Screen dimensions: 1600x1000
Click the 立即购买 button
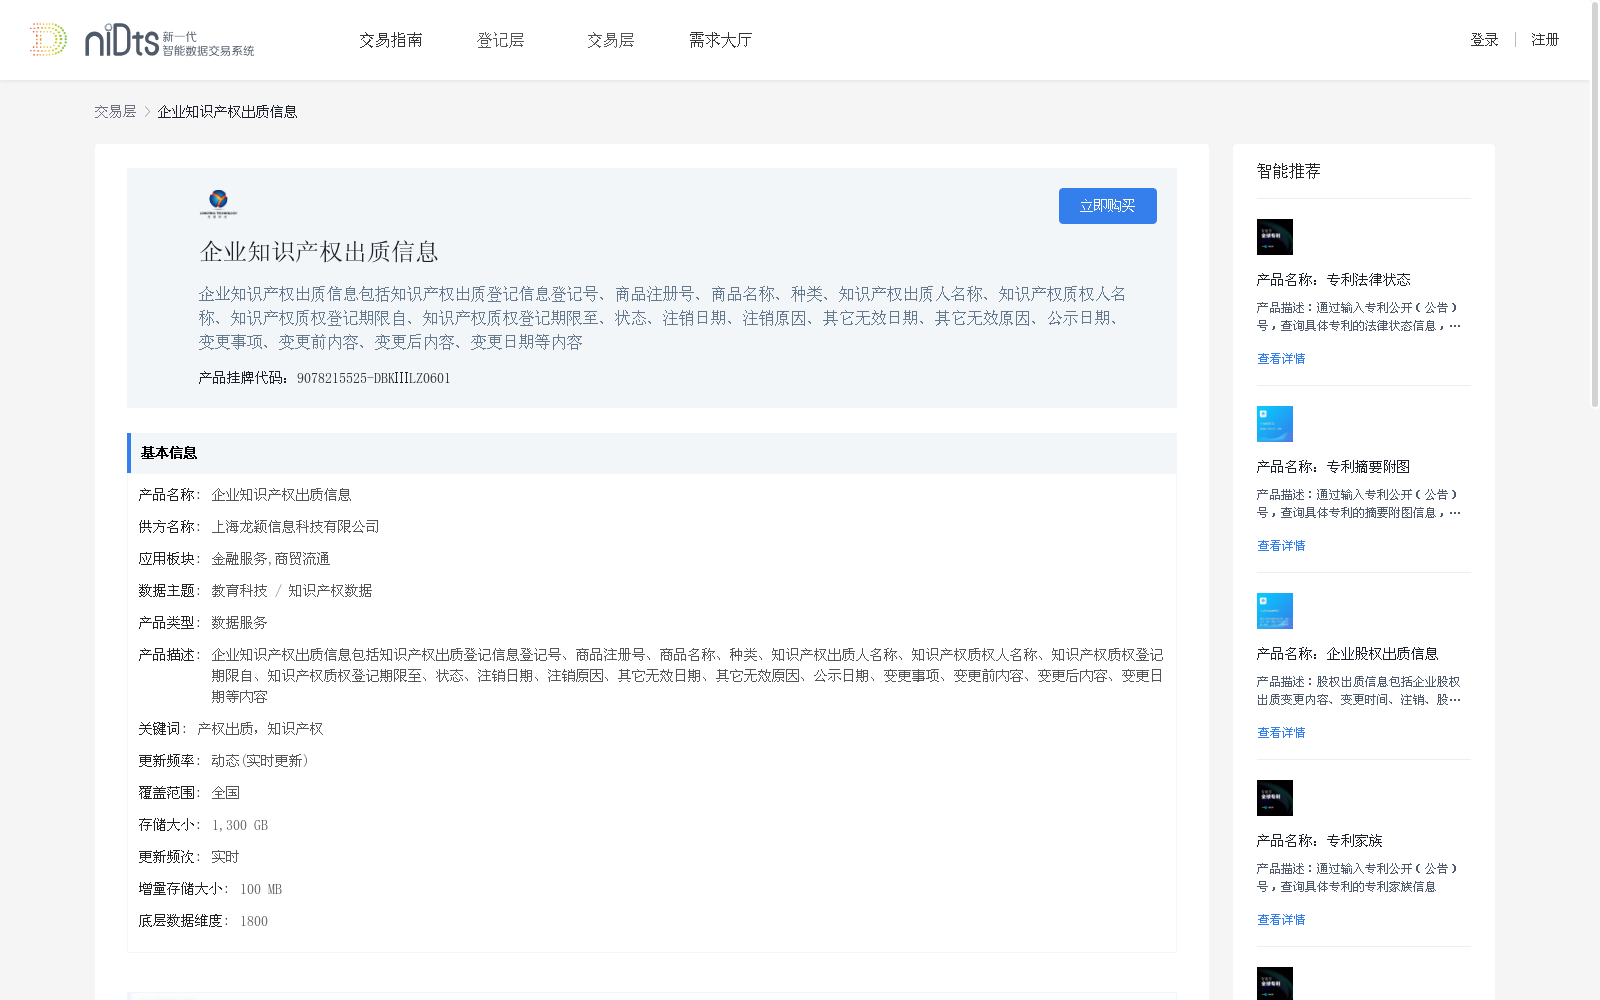pos(1108,206)
